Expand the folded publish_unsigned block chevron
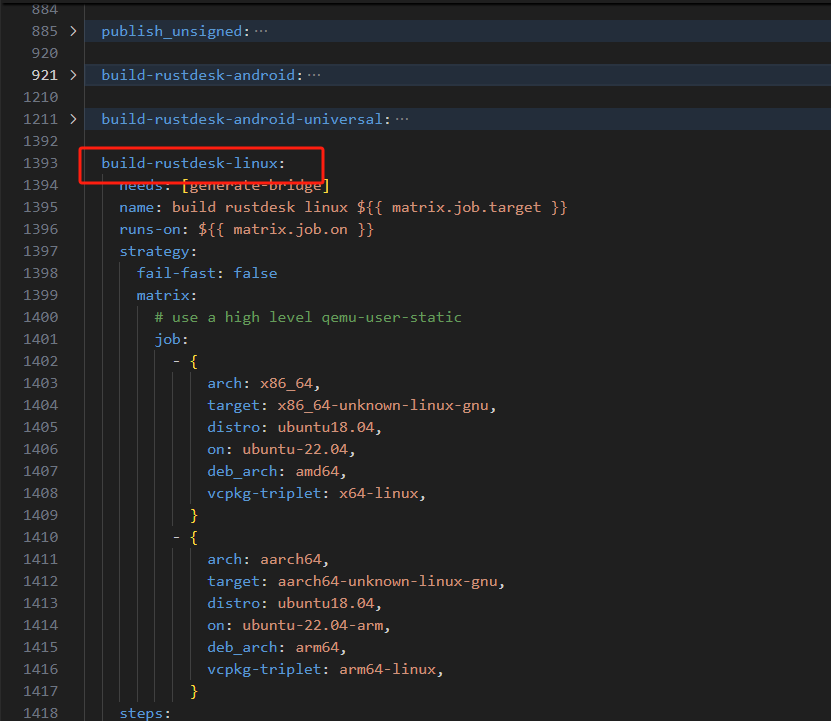831x721 pixels. coord(73,31)
